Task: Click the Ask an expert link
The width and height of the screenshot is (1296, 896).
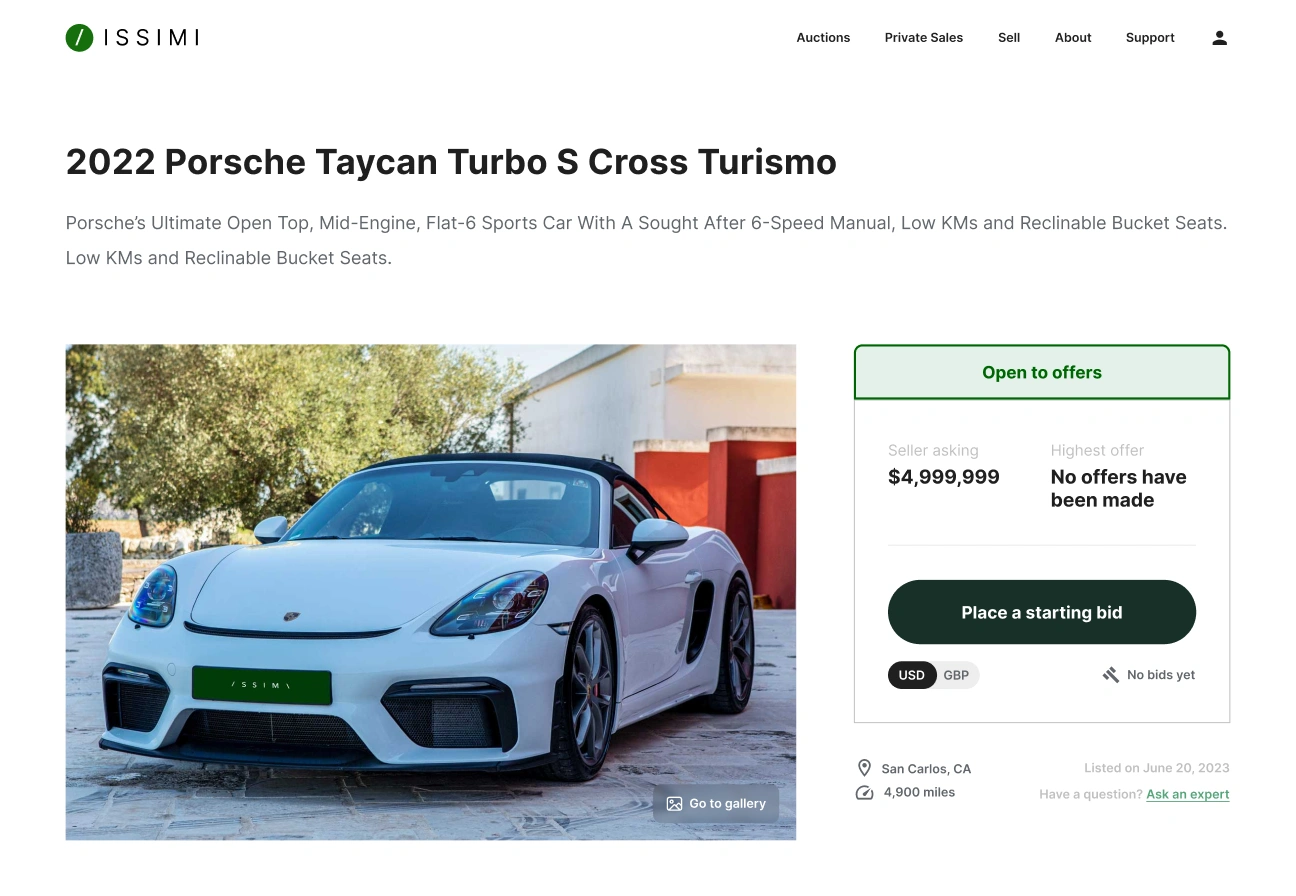Action: [1188, 794]
